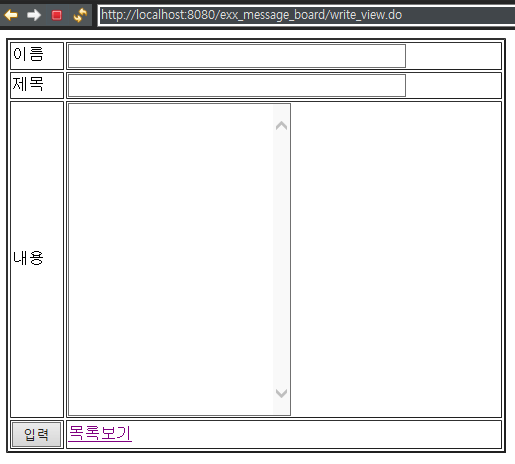Viewport: 515px width, 464px height.
Task: Go back with the left arrow icon
Action: click(11, 15)
